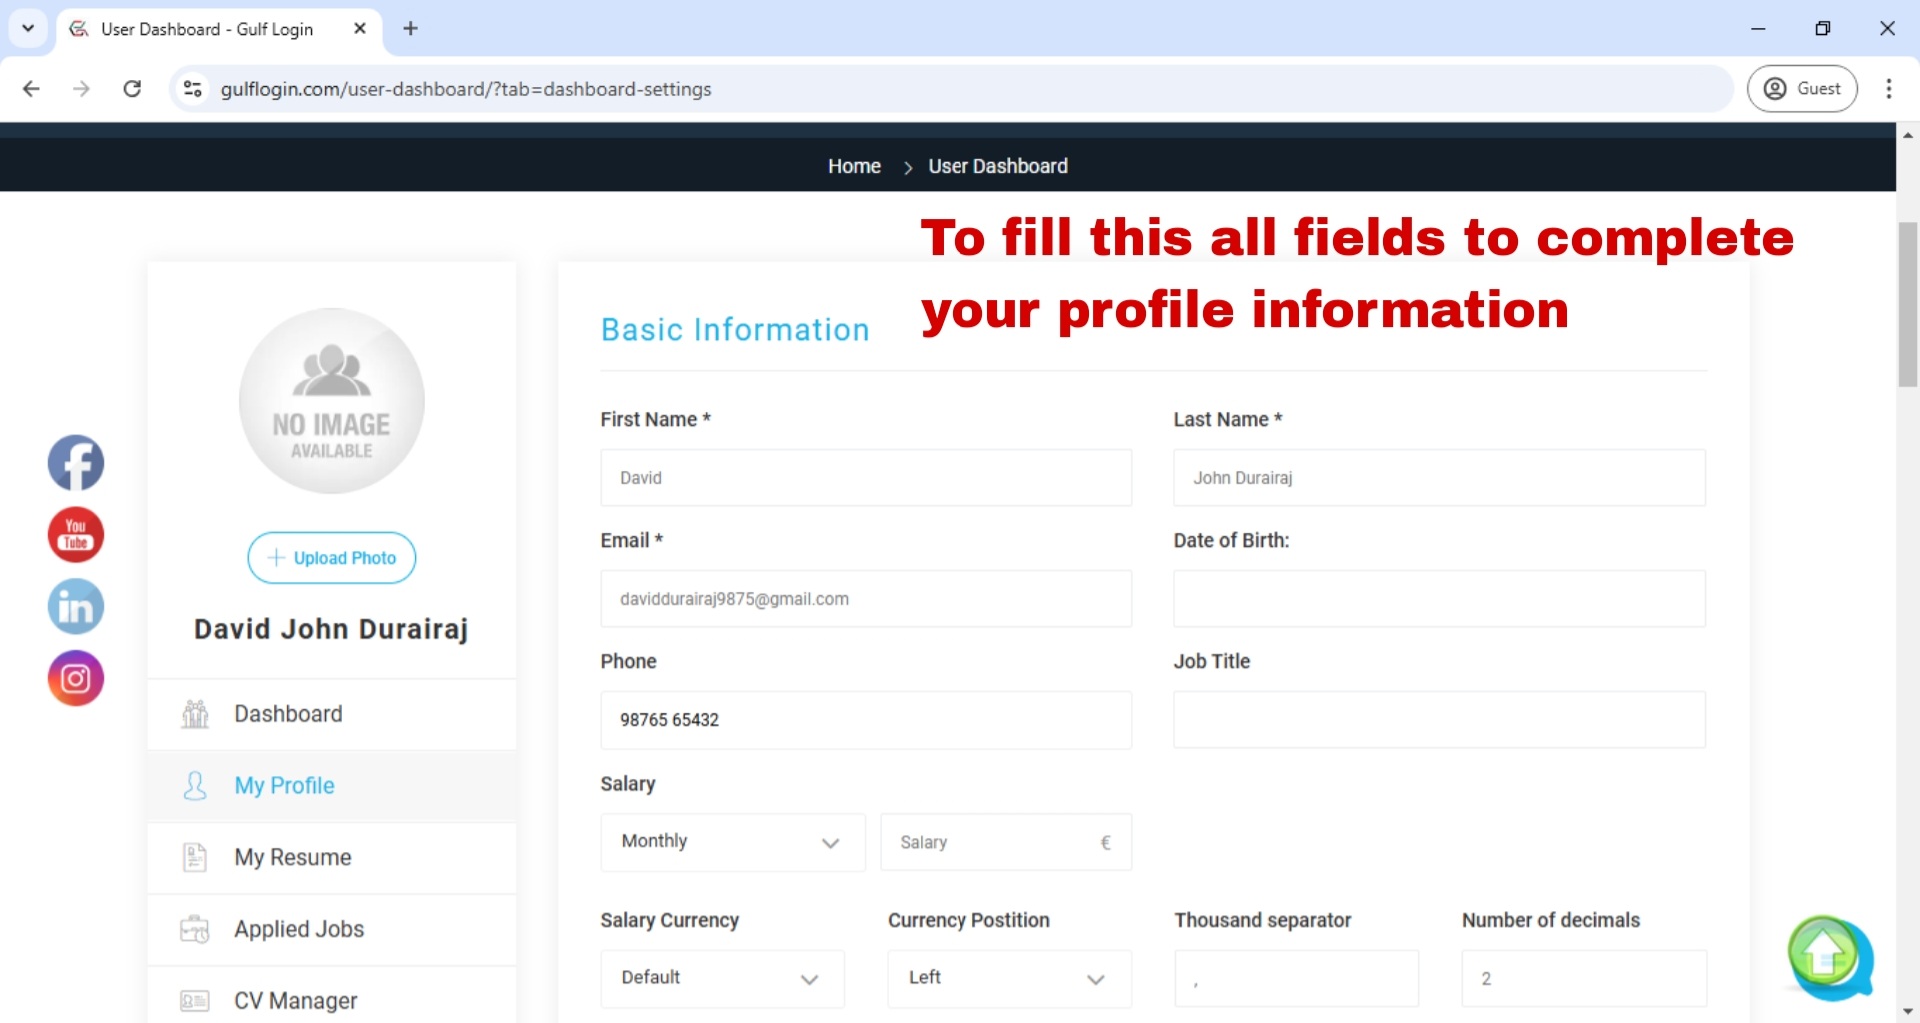The width and height of the screenshot is (1920, 1023).
Task: Reload the page
Action: (x=132, y=88)
